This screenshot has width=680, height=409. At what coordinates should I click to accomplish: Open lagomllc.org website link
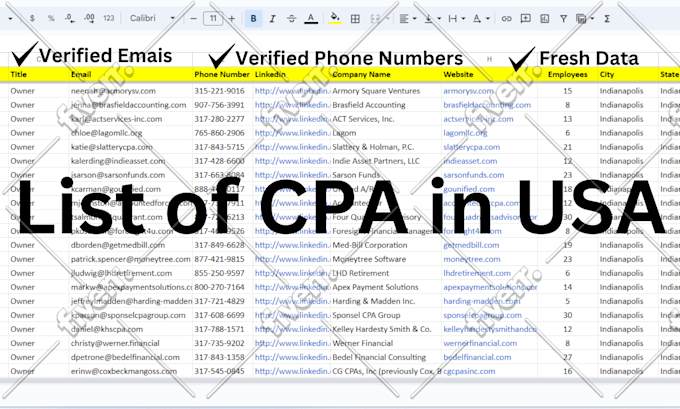465,133
